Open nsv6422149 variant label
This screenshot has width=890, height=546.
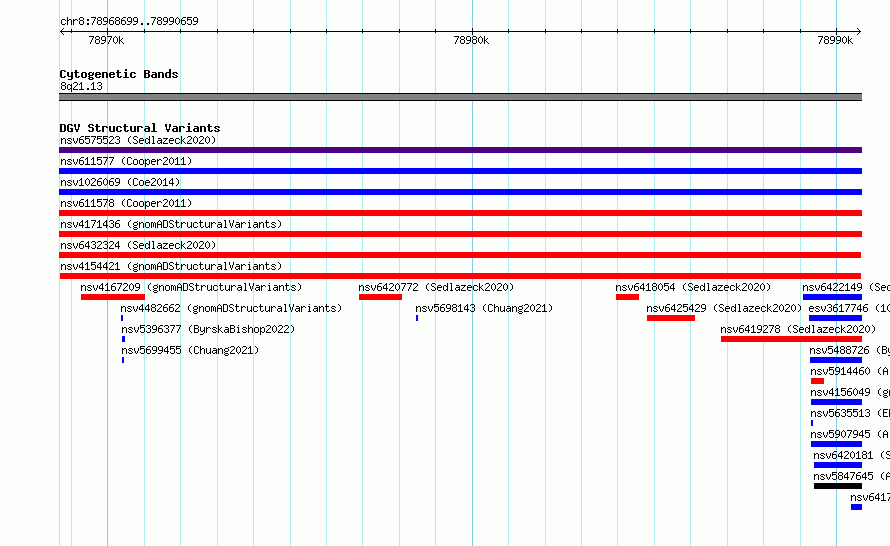click(846, 287)
